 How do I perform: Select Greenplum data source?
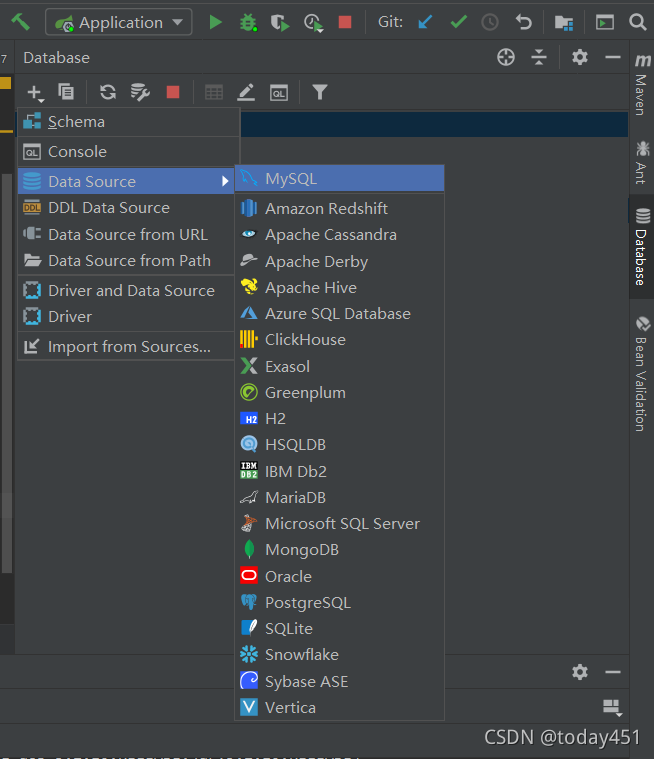pyautogui.click(x=339, y=393)
